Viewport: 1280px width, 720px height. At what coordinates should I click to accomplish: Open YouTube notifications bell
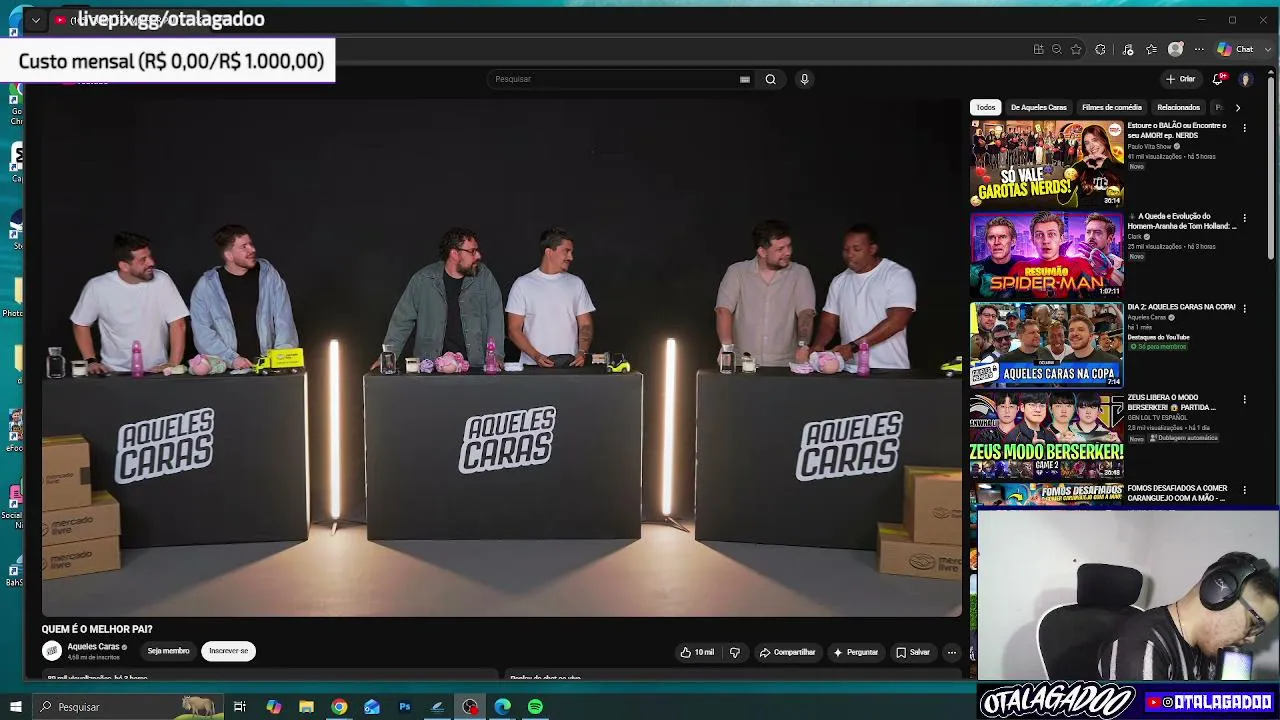tap(1218, 79)
